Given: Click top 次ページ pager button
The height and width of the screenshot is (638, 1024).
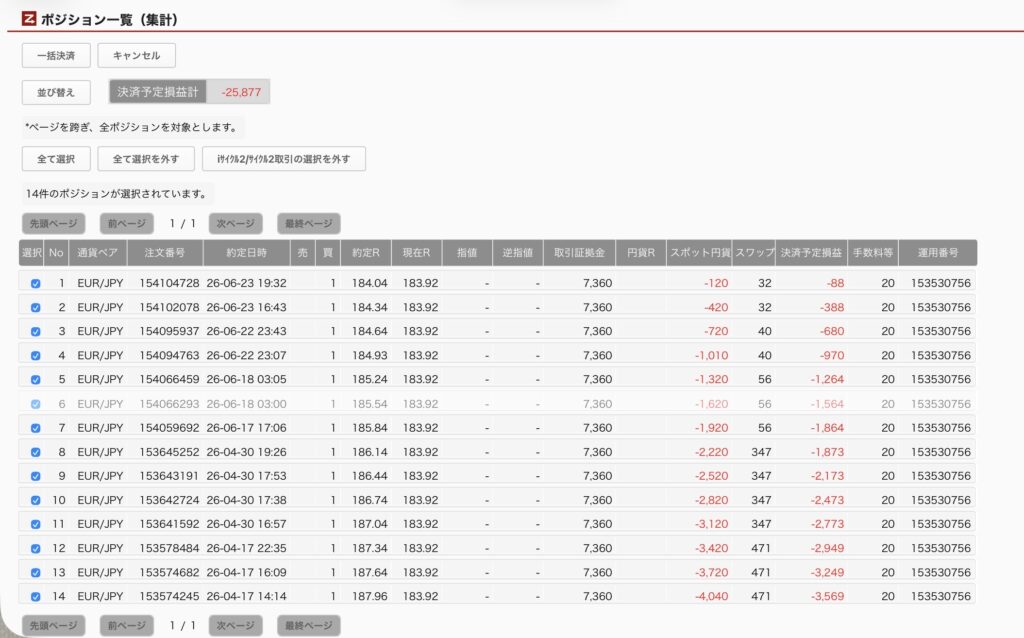Looking at the screenshot, I should click(236, 223).
